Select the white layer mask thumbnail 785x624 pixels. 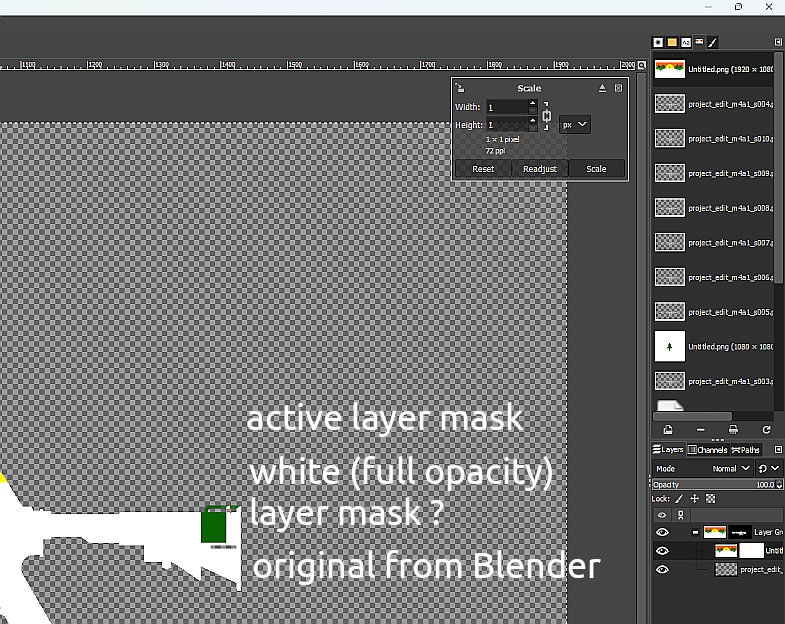(x=751, y=551)
